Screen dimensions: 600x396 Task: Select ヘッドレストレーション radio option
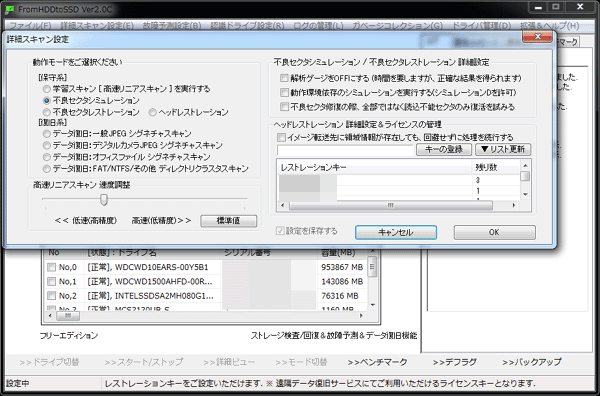(x=153, y=112)
